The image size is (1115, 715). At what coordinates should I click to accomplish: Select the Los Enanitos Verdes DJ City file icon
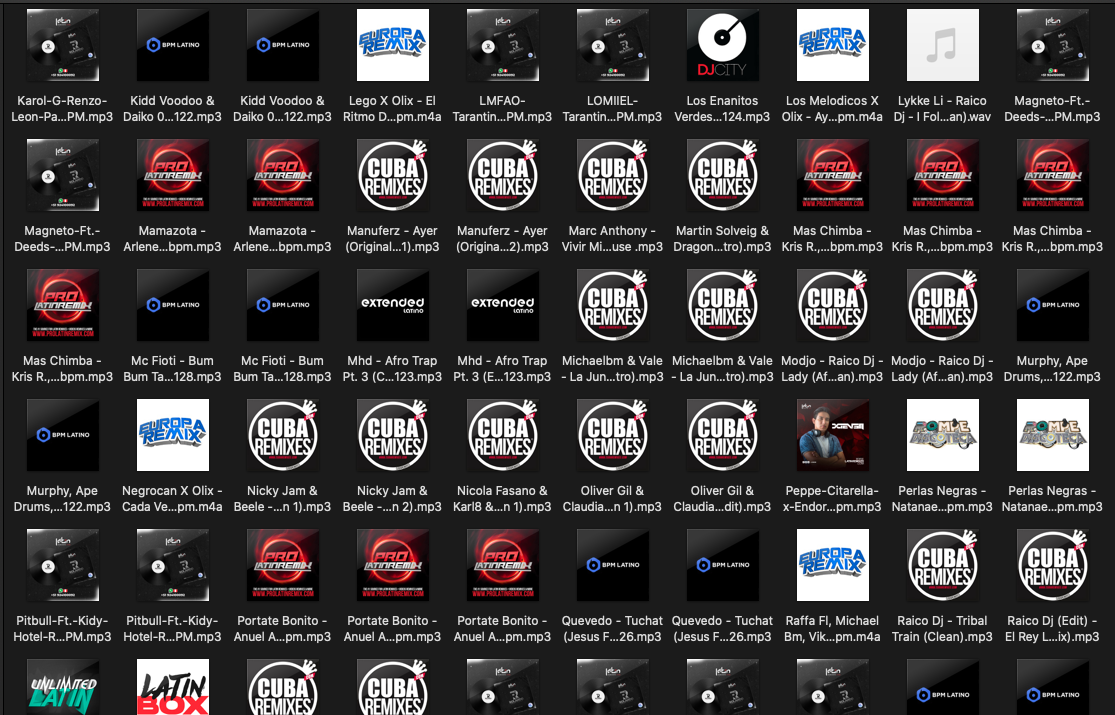click(x=723, y=45)
